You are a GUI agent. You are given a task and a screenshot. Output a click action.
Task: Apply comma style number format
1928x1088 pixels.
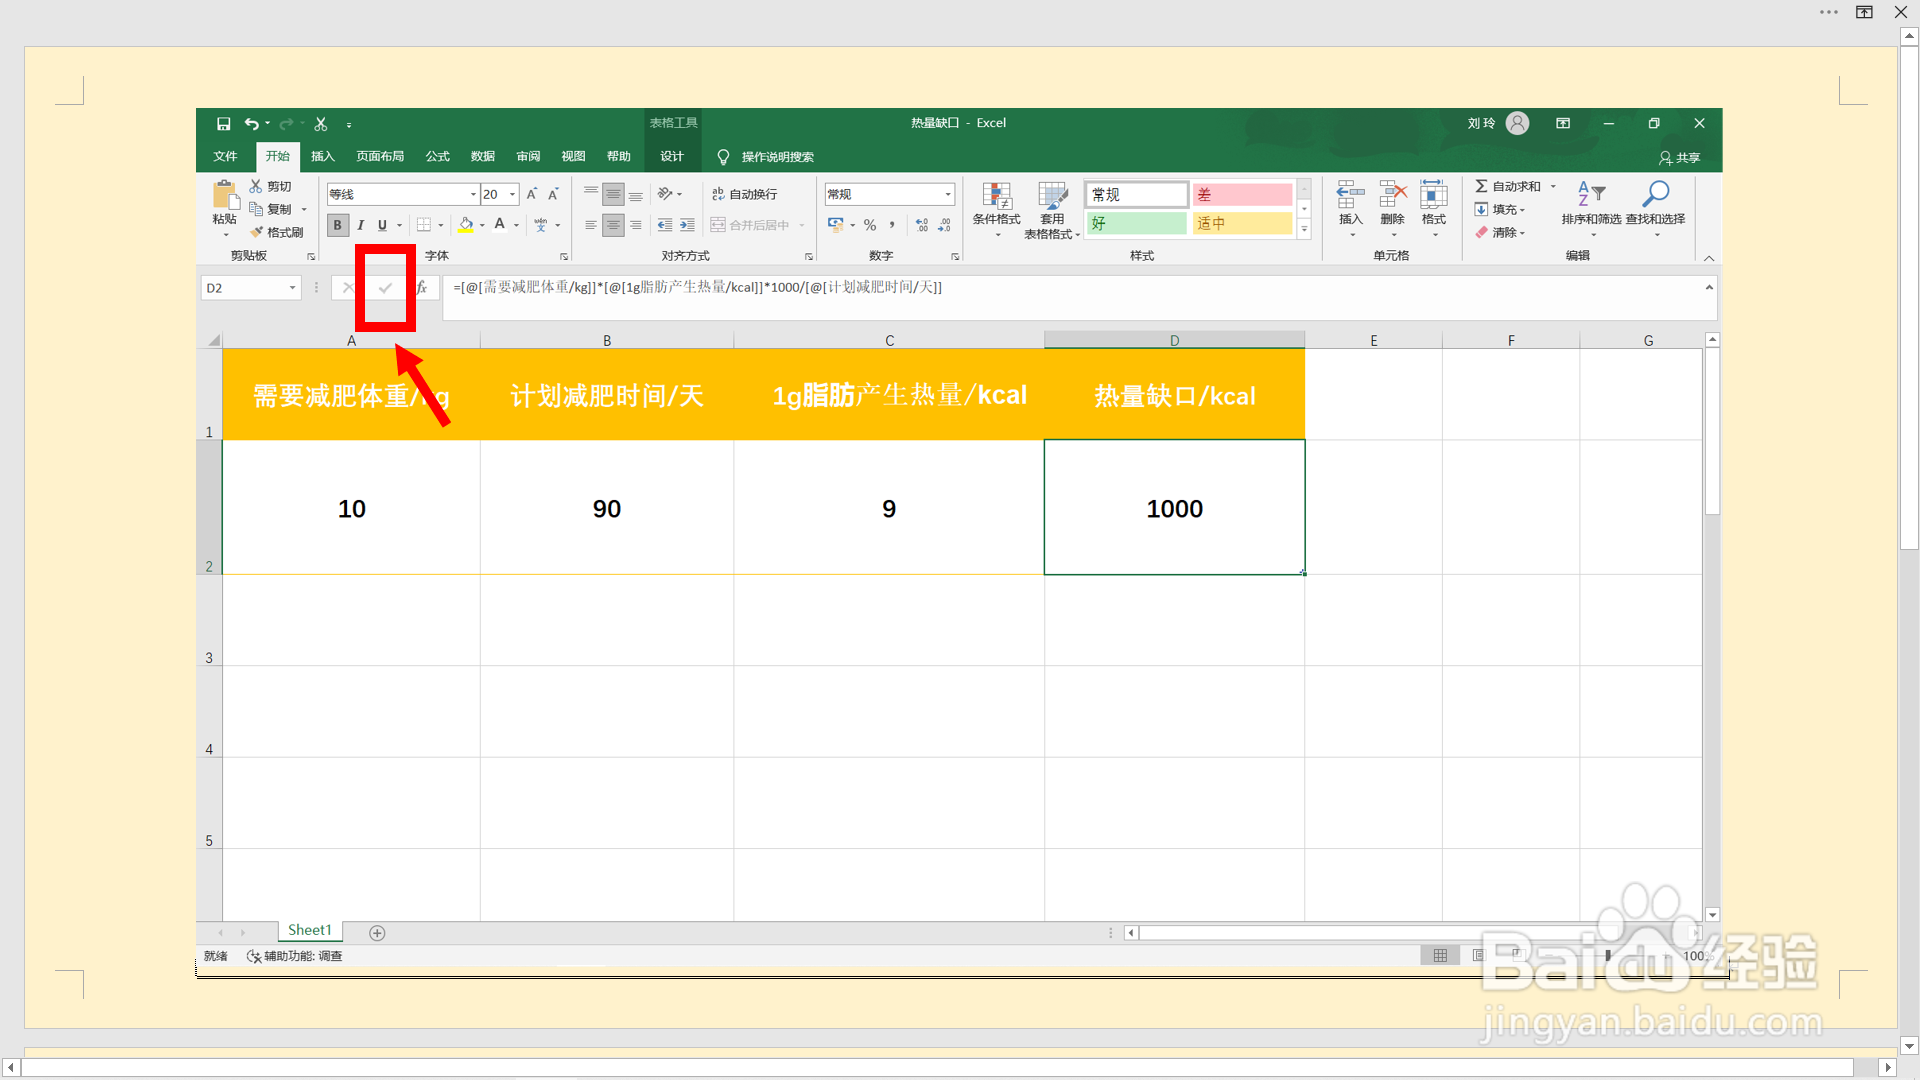pos(892,225)
